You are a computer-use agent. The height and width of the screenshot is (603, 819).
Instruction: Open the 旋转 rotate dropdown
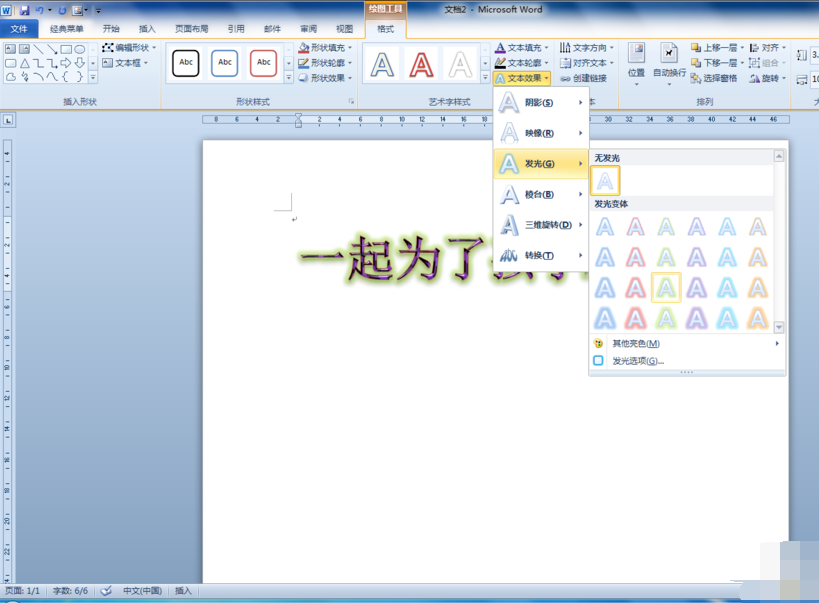tap(768, 78)
